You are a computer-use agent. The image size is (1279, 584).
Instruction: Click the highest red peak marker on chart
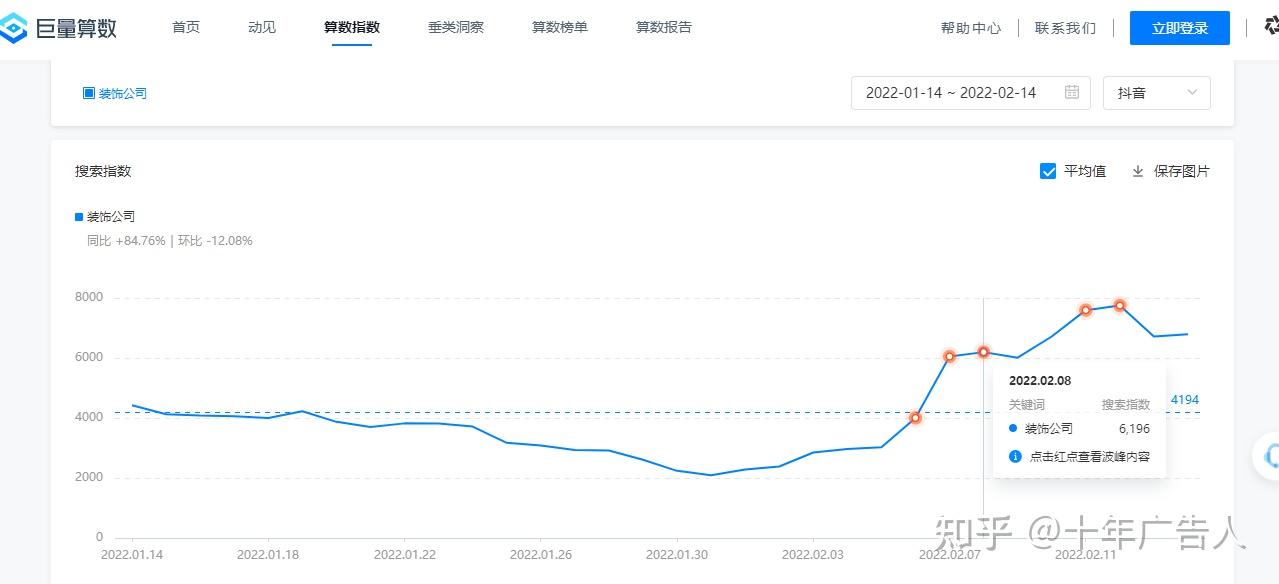1120,305
